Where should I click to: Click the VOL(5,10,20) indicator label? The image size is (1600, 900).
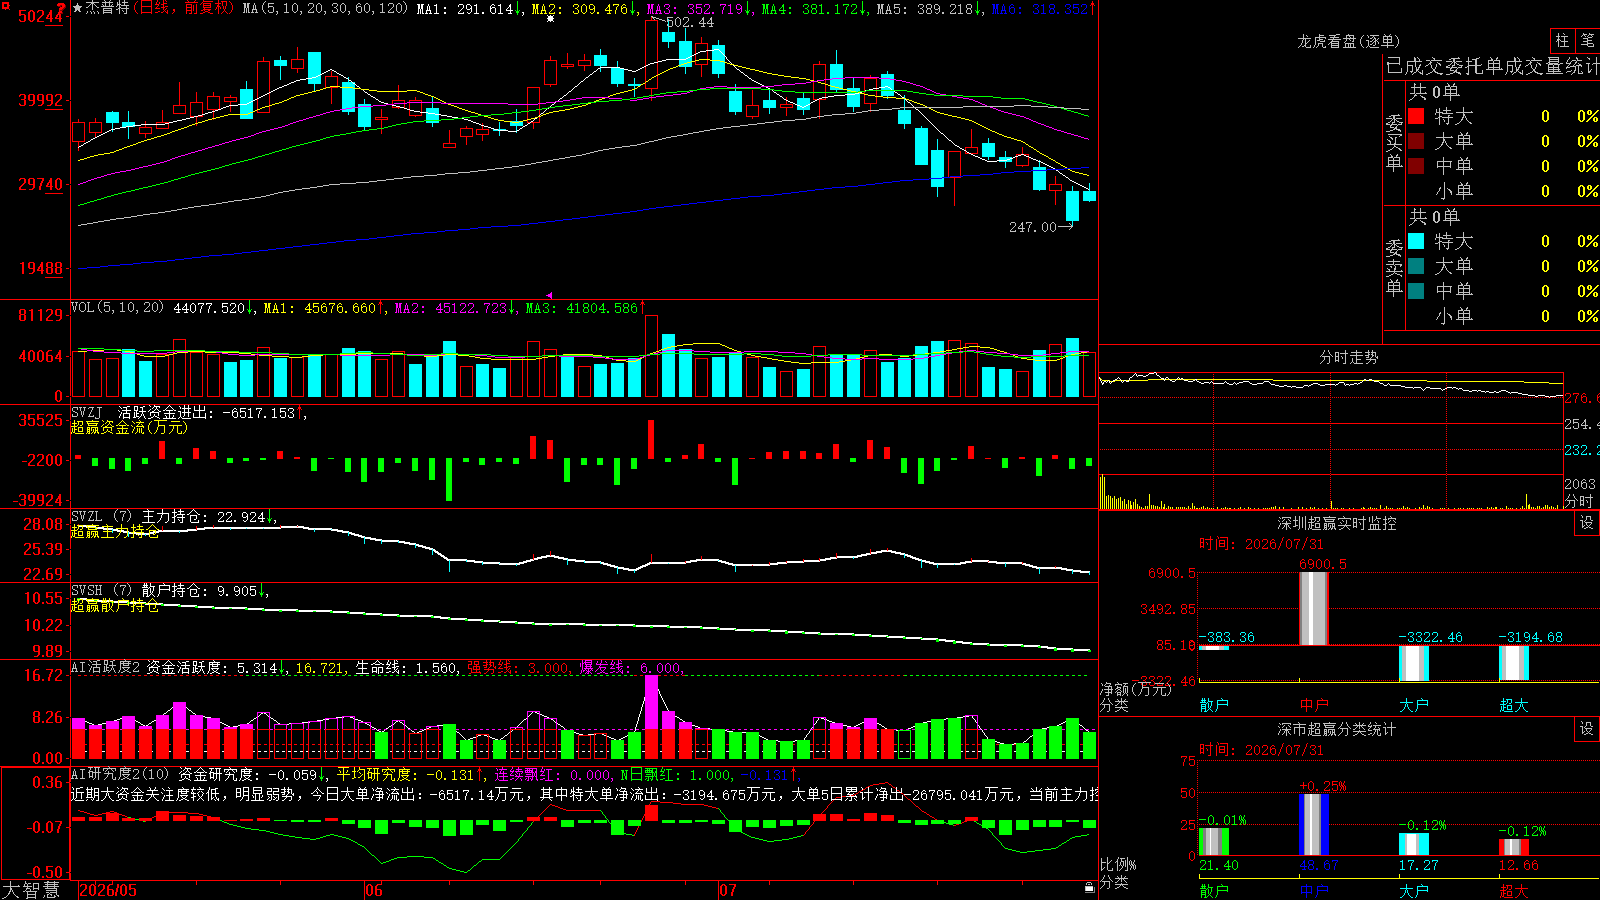[118, 308]
